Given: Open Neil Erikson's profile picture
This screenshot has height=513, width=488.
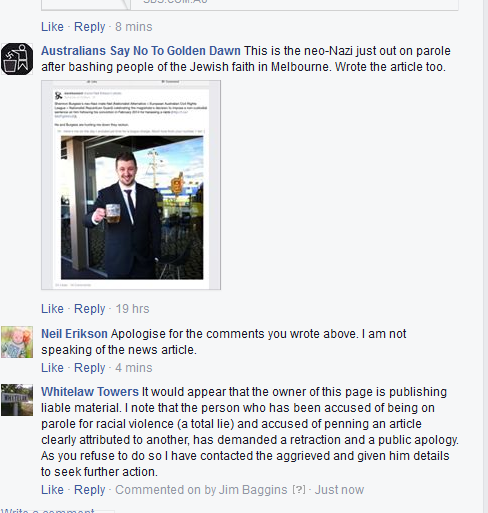Looking at the screenshot, I should [x=17, y=342].
